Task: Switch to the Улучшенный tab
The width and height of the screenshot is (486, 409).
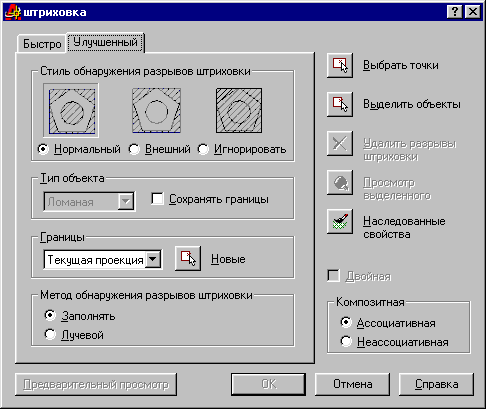Action: (x=105, y=42)
